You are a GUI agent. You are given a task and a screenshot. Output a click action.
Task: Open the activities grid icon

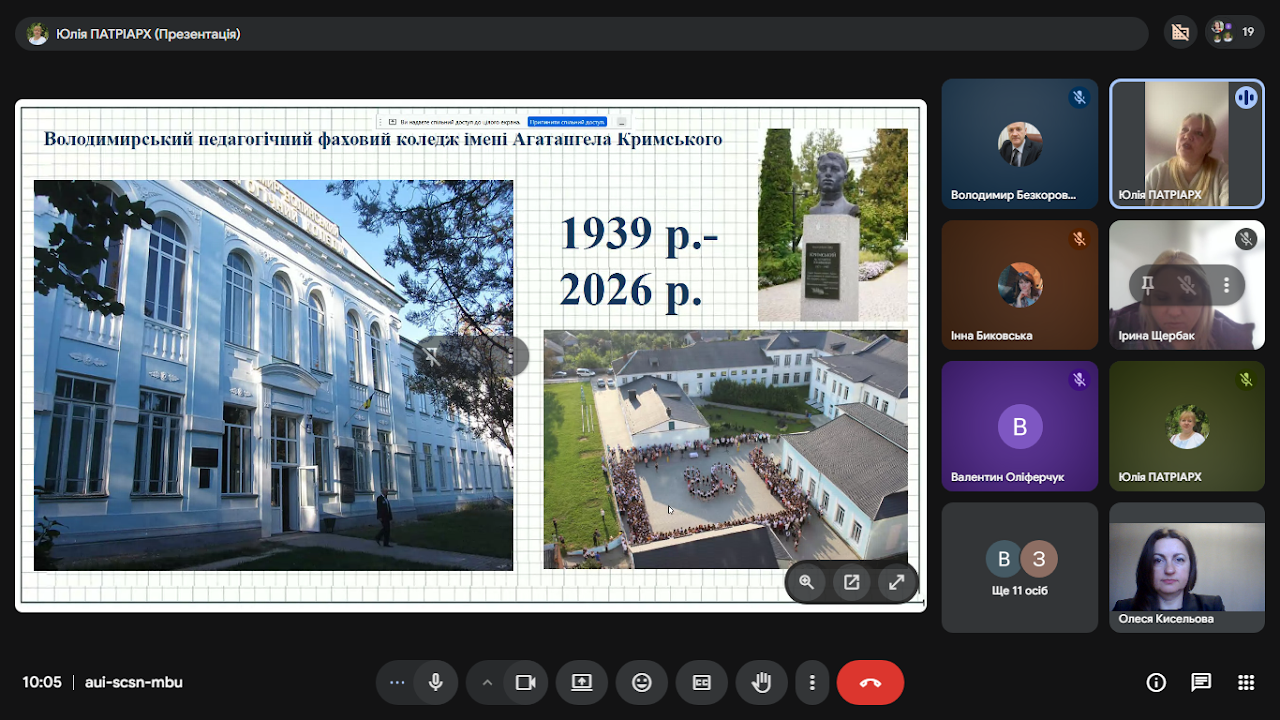[1246, 682]
